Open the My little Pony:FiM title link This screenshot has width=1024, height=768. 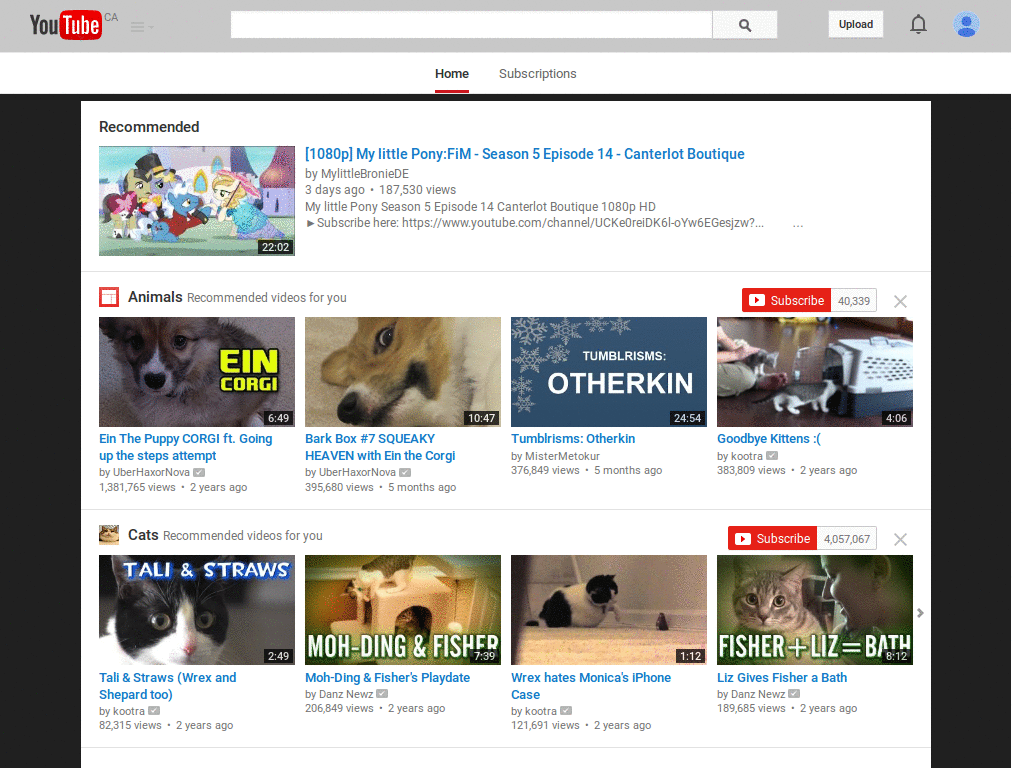click(524, 154)
